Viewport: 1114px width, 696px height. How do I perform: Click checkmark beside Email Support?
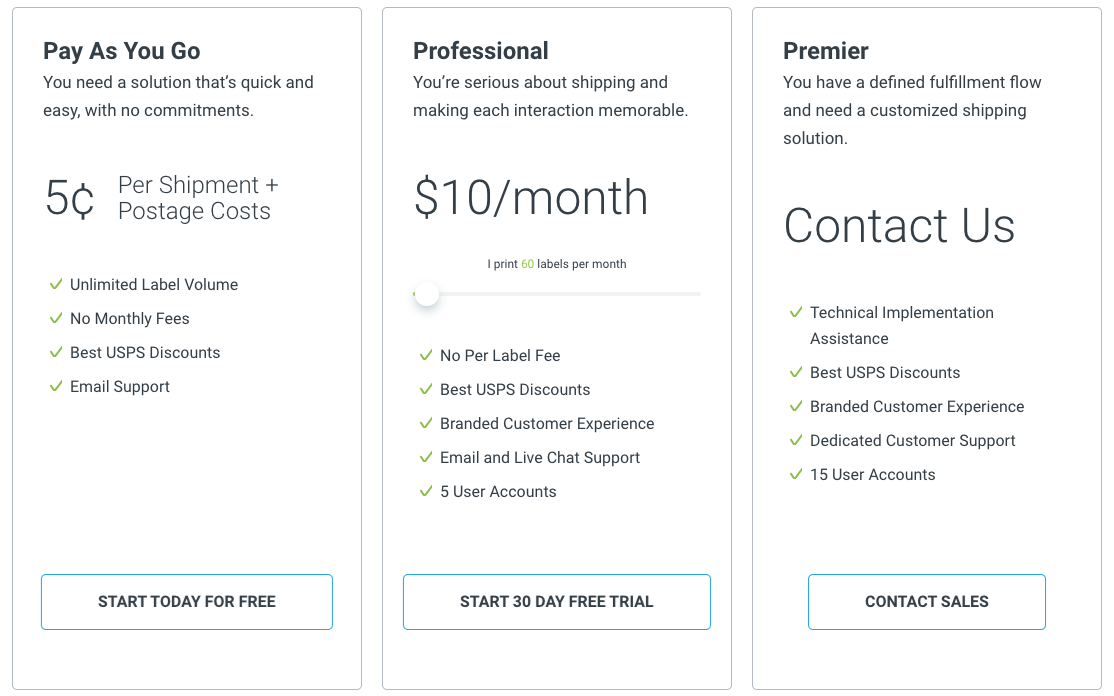click(x=56, y=387)
